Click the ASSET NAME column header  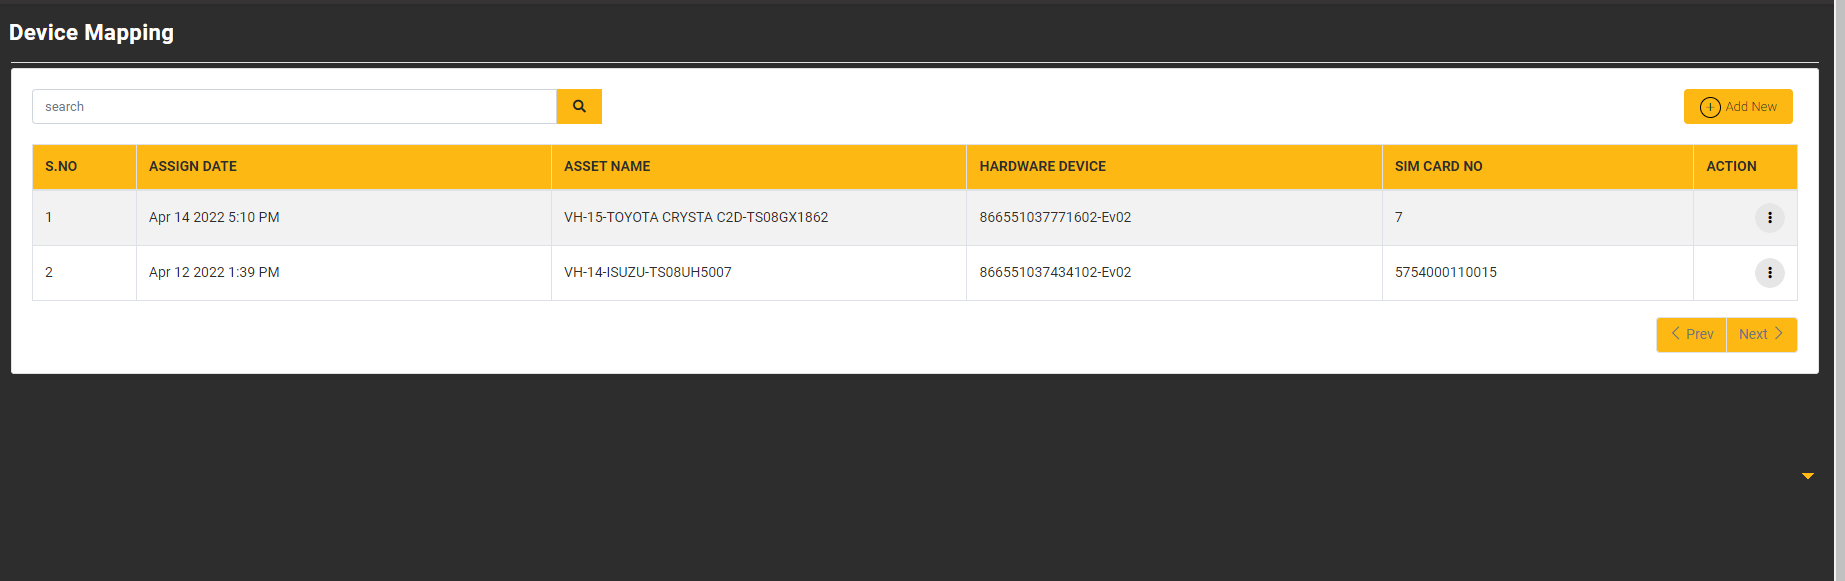click(x=607, y=167)
